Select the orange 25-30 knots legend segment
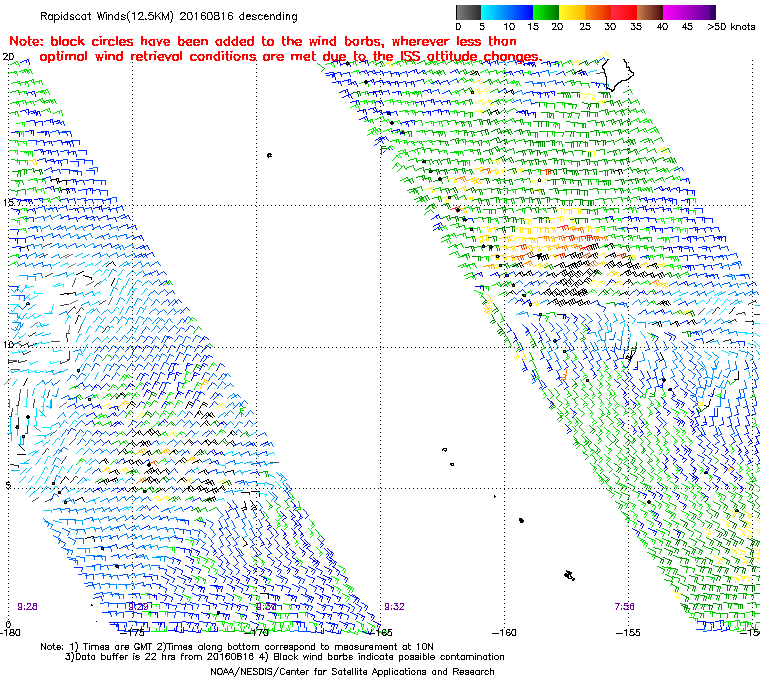Screen dimensions: 760x688 (x=598, y=12)
